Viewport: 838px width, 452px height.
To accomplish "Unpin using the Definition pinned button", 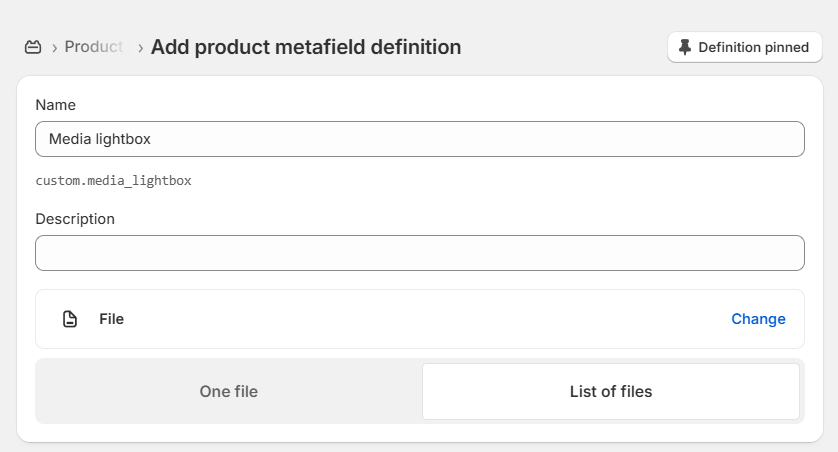I will tap(744, 47).
